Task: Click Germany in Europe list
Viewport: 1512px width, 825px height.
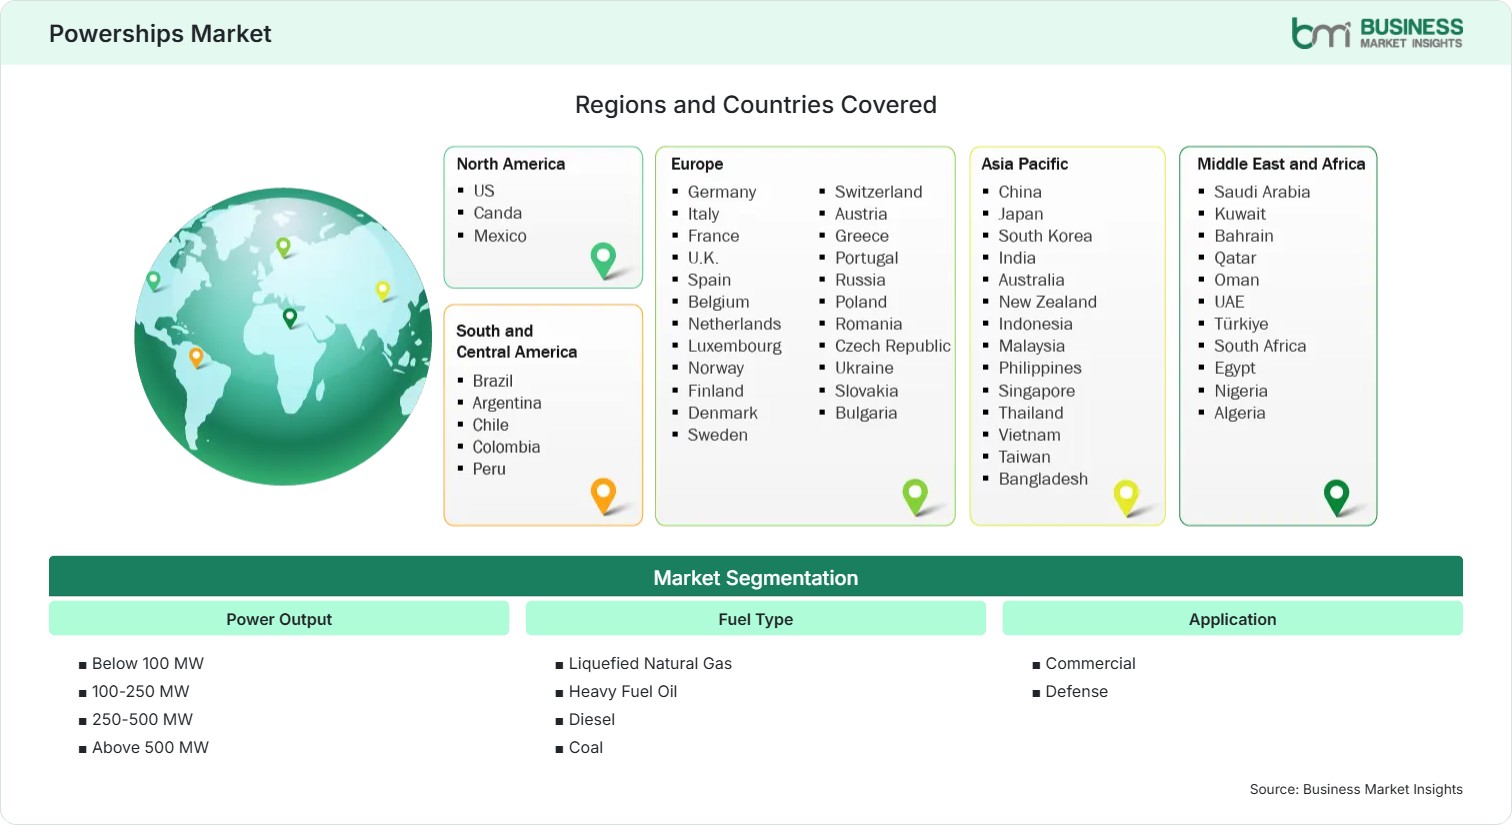Action: click(x=722, y=192)
